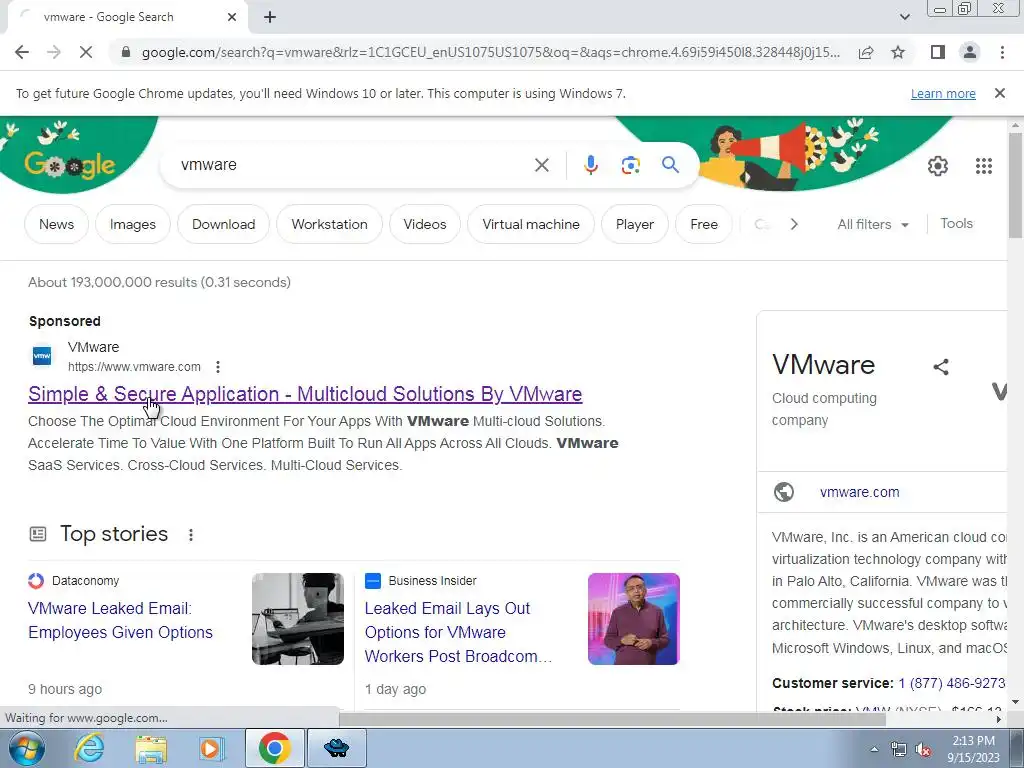Select Chrome icon in the taskbar

click(x=274, y=748)
